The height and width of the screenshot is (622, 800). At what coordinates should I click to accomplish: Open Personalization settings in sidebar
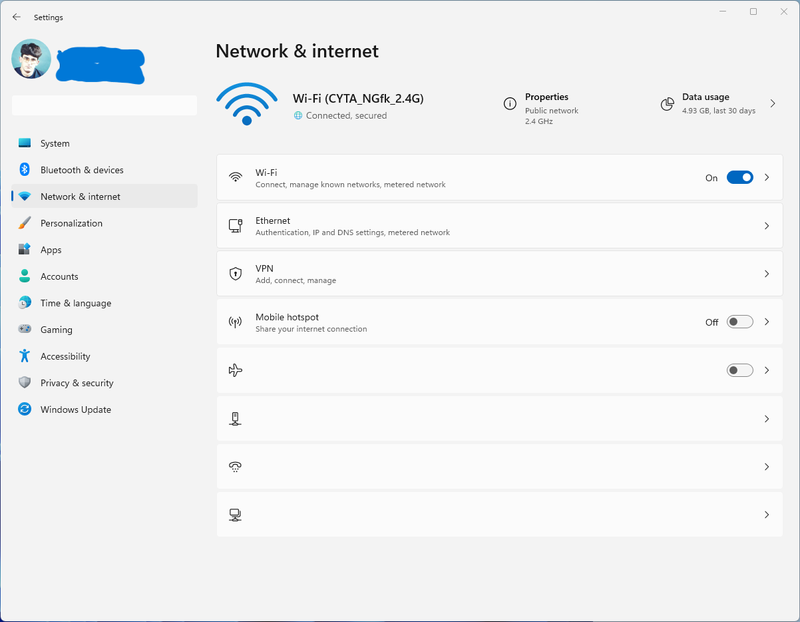pos(71,223)
